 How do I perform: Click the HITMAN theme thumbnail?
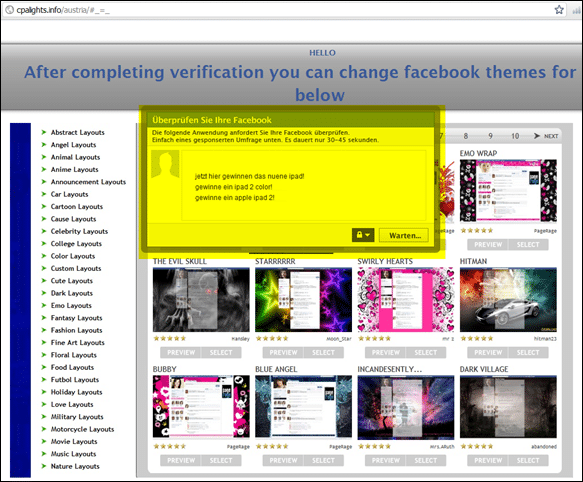pos(508,300)
